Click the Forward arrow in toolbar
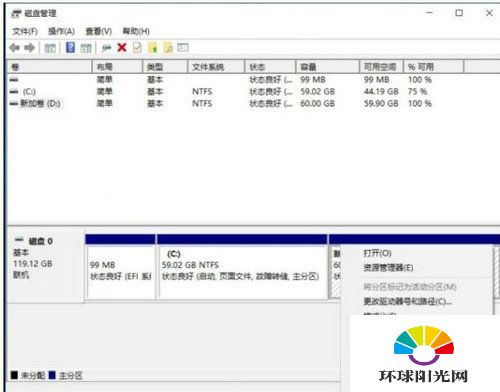The width and height of the screenshot is (500, 392). pyautogui.click(x=30, y=48)
